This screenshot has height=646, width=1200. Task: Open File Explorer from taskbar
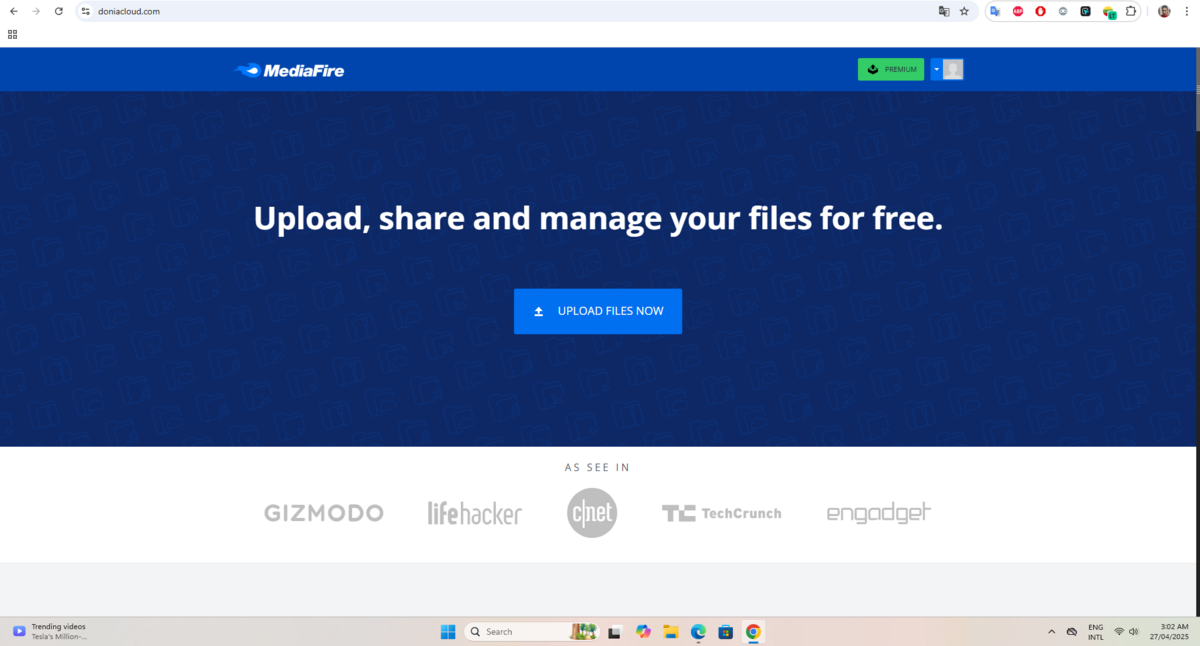click(x=671, y=632)
